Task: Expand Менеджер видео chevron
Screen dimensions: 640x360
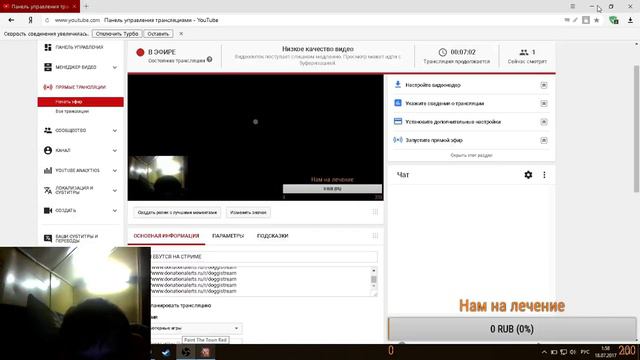Action: pyautogui.click(x=115, y=67)
